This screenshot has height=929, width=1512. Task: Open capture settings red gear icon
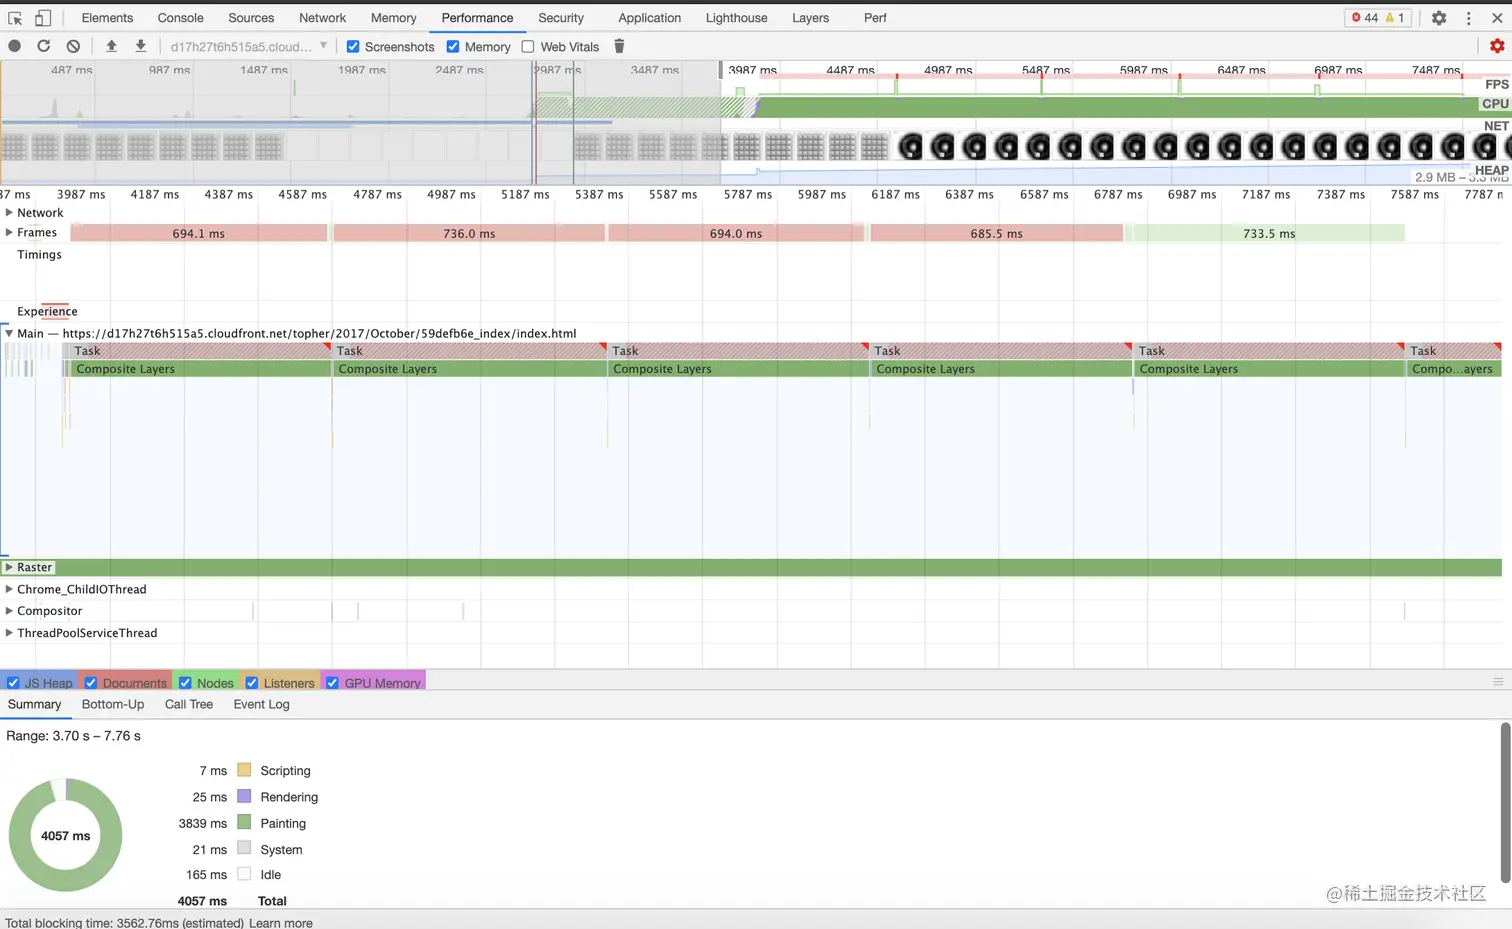[x=1497, y=46]
